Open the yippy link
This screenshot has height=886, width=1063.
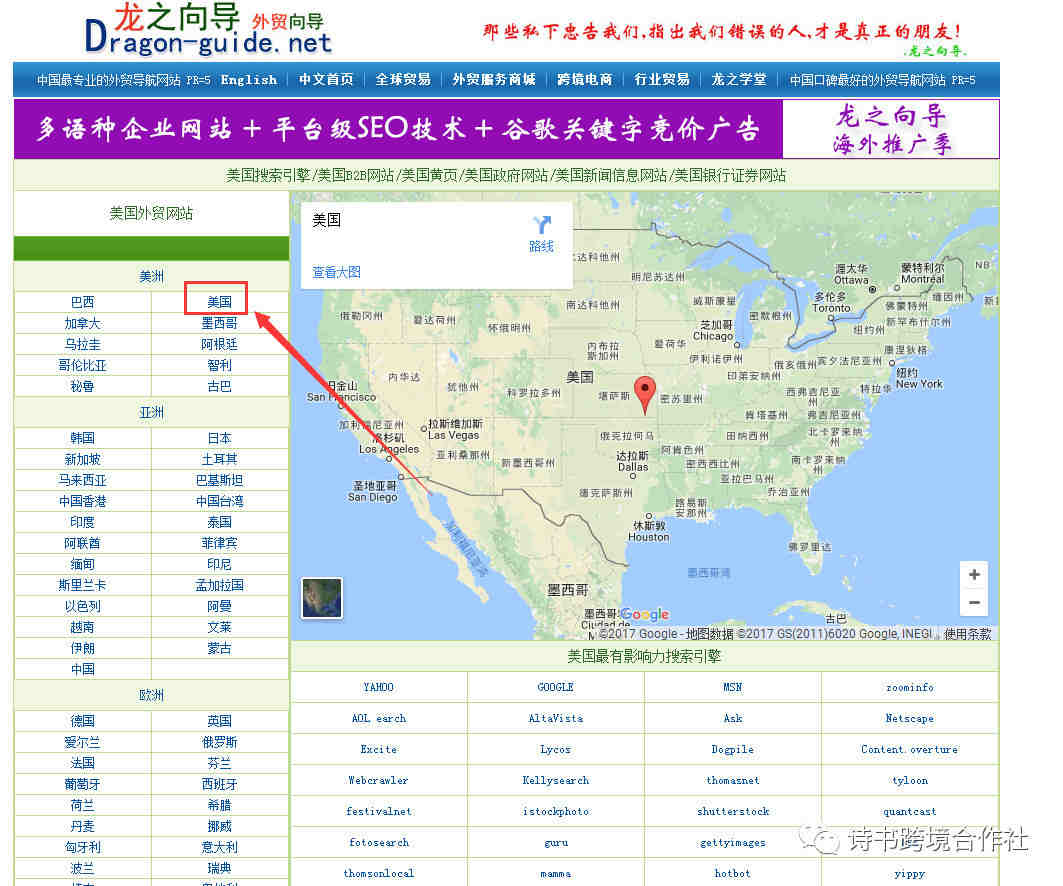click(910, 874)
